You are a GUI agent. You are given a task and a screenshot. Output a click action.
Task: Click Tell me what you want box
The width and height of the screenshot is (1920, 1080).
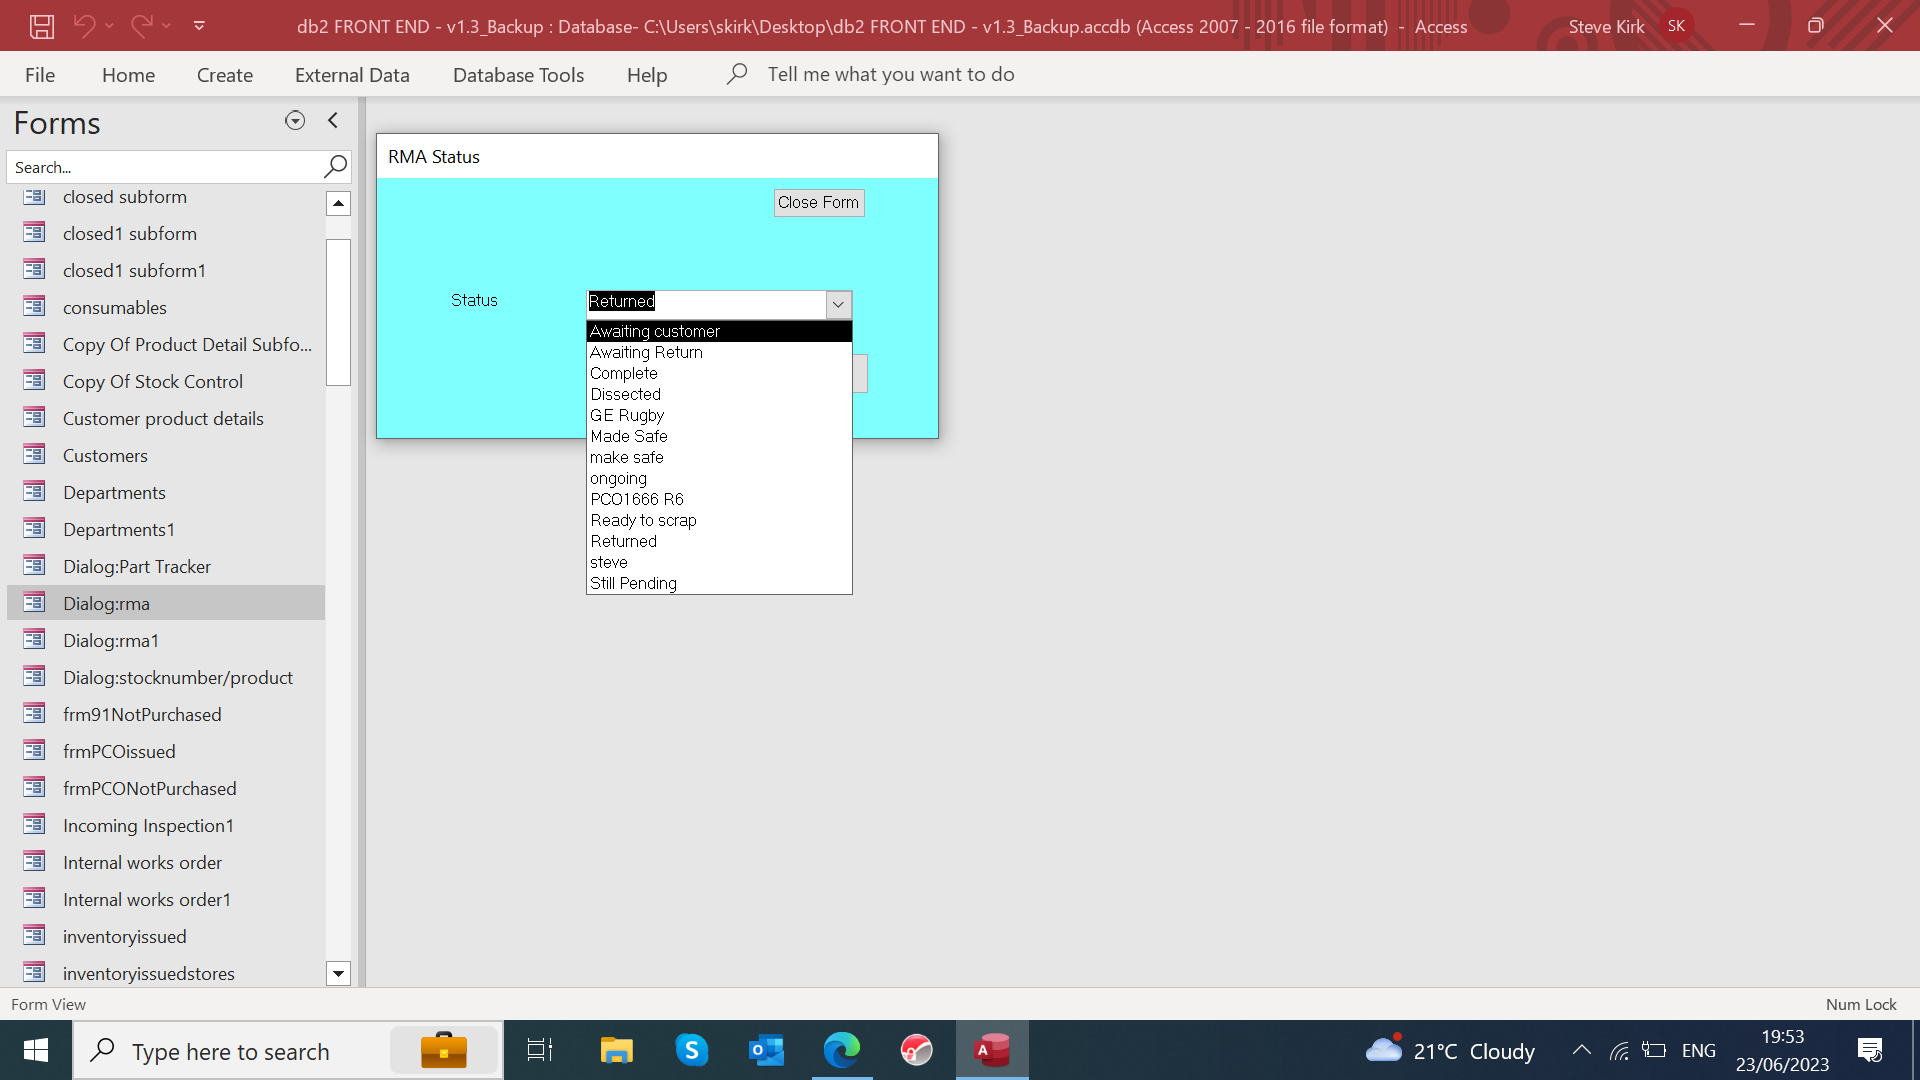(x=890, y=75)
